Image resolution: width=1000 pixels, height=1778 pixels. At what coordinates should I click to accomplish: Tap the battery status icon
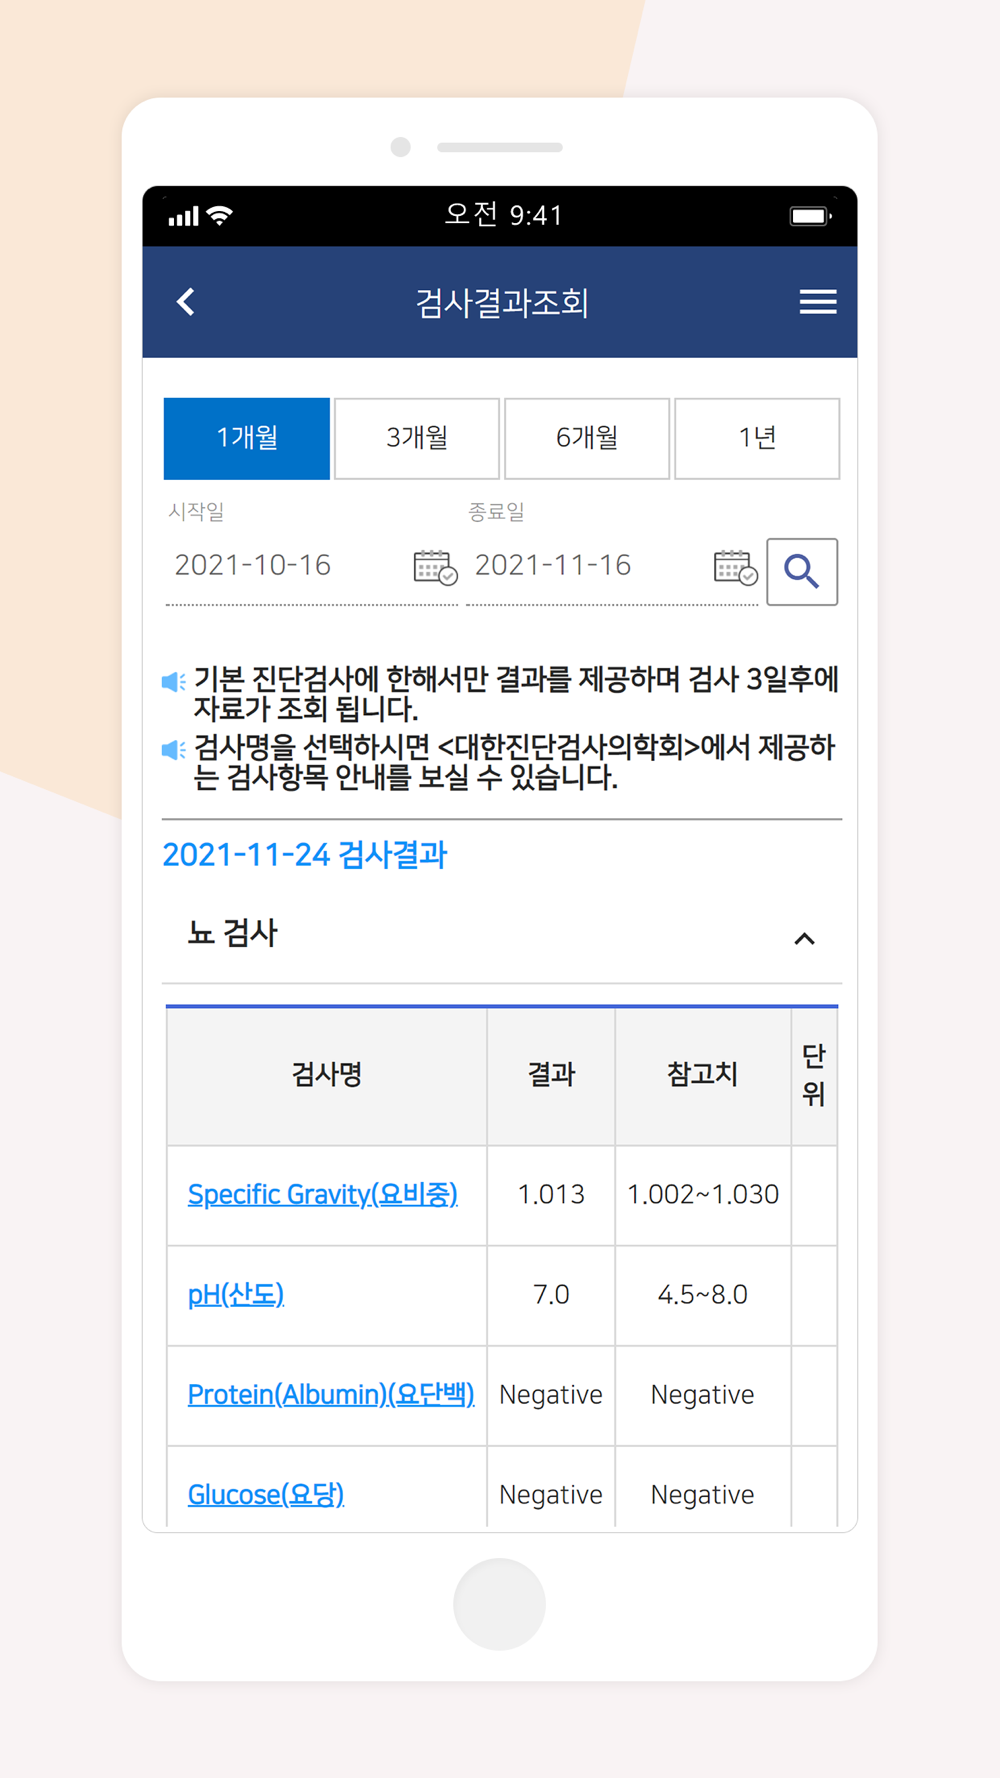(x=810, y=216)
